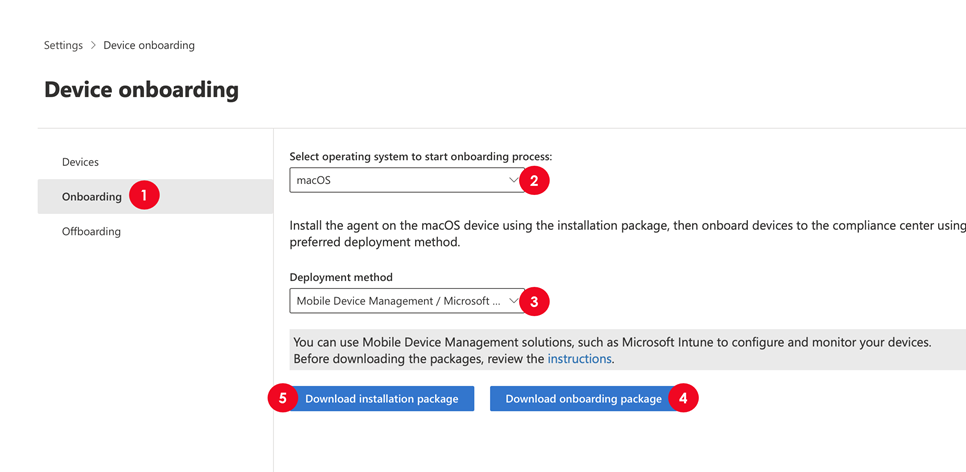This screenshot has width=966, height=472.
Task: Click the red step 4 marker
Action: (x=683, y=399)
